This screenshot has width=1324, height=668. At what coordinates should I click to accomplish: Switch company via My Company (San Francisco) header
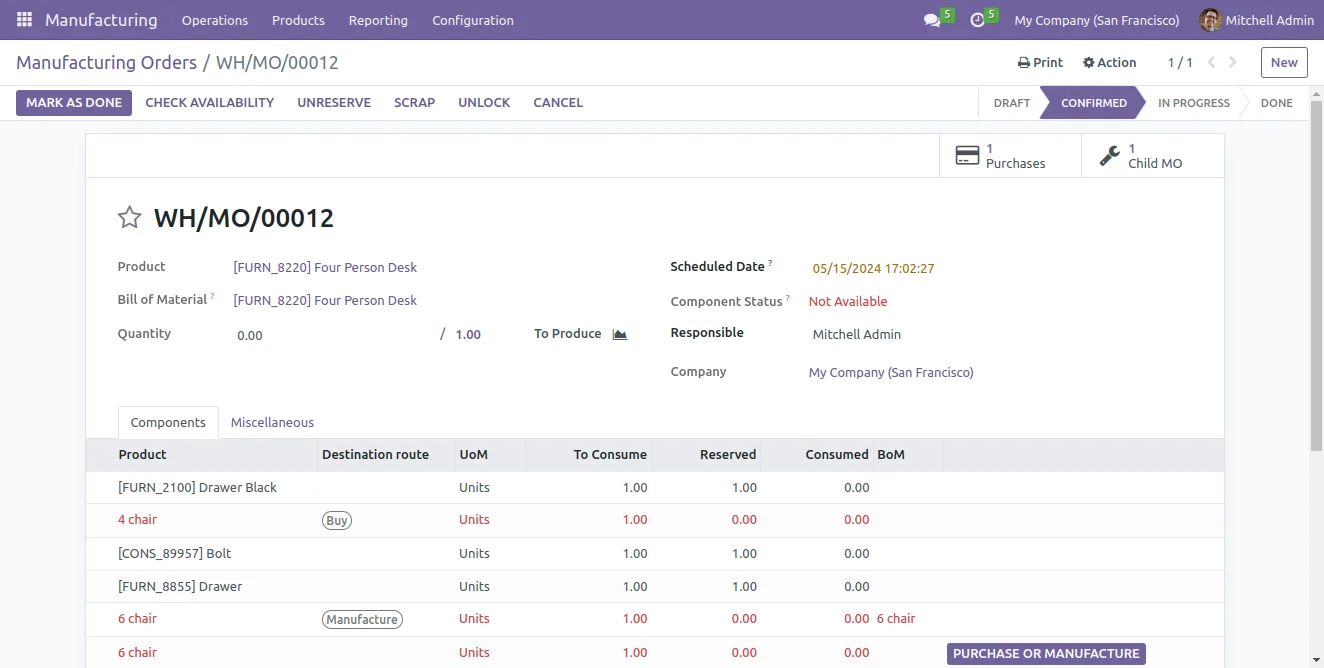[1097, 20]
